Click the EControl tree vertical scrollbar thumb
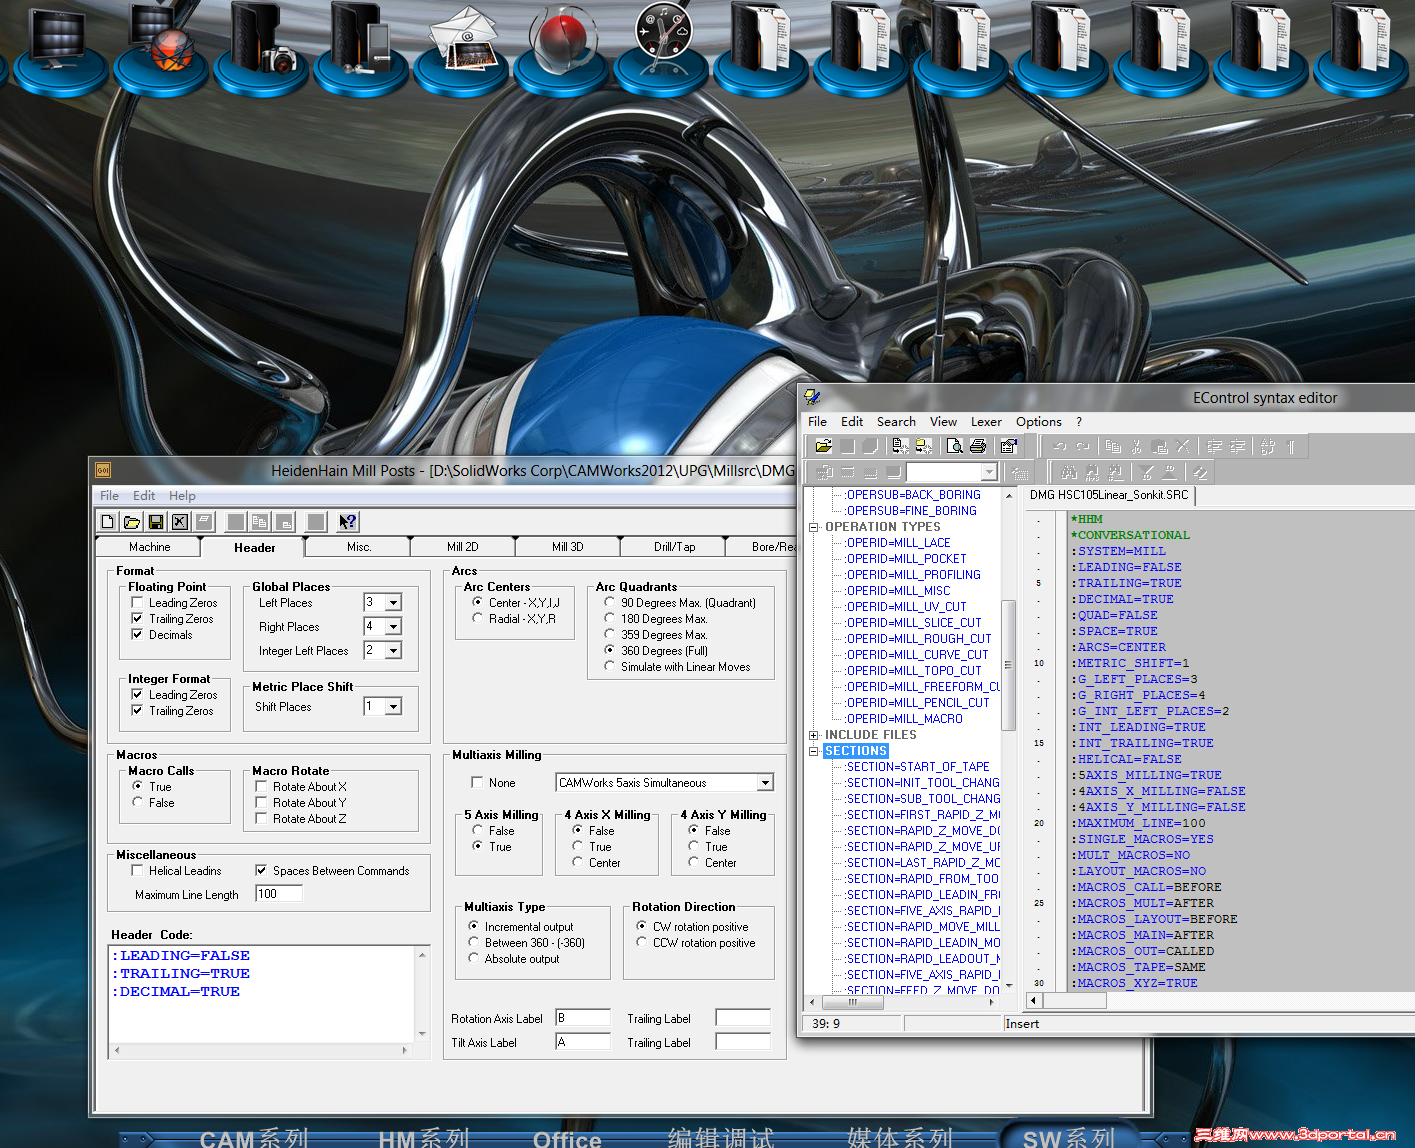 1008,665
